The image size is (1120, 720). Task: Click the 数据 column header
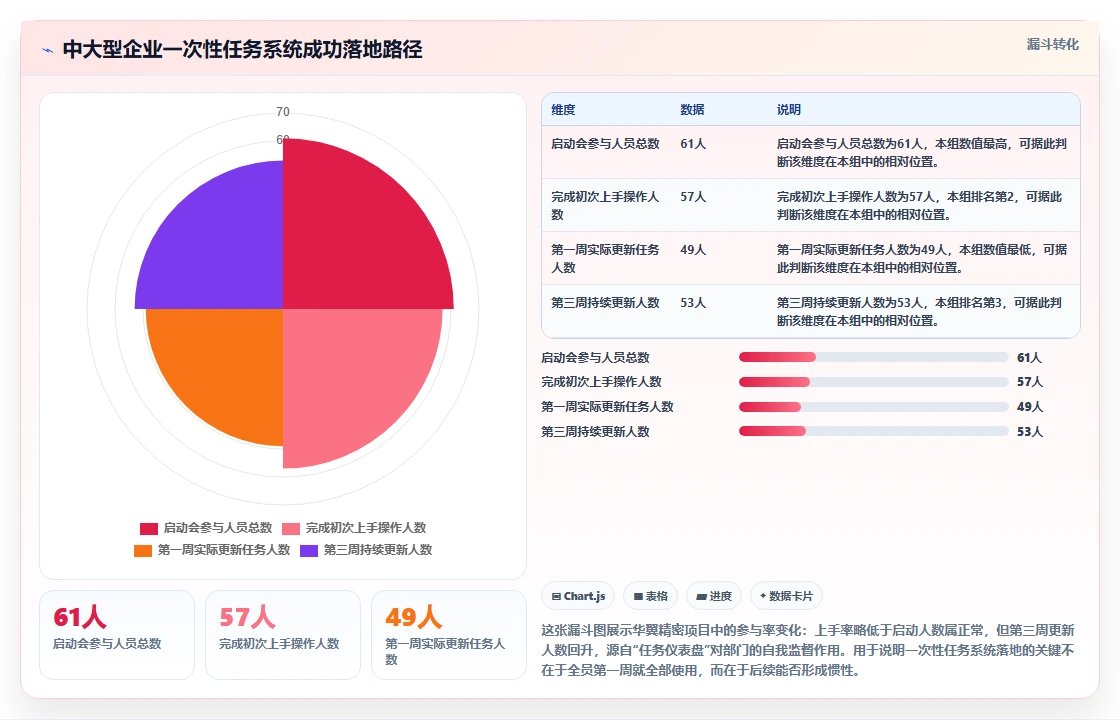coord(692,110)
